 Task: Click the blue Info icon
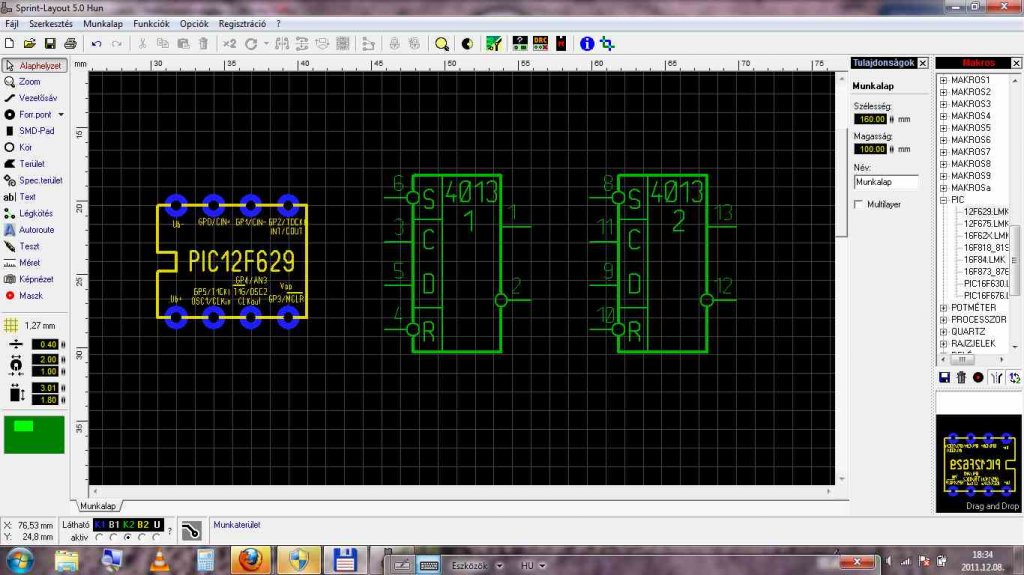point(587,44)
